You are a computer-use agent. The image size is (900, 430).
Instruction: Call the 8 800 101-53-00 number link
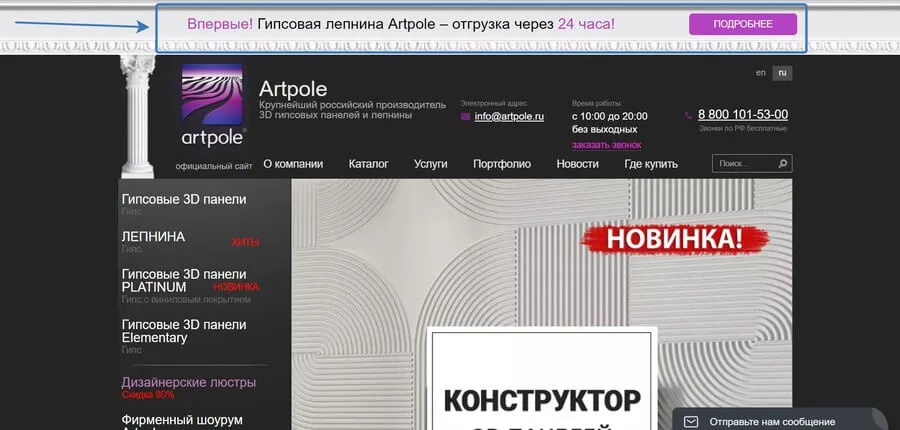[x=743, y=114]
